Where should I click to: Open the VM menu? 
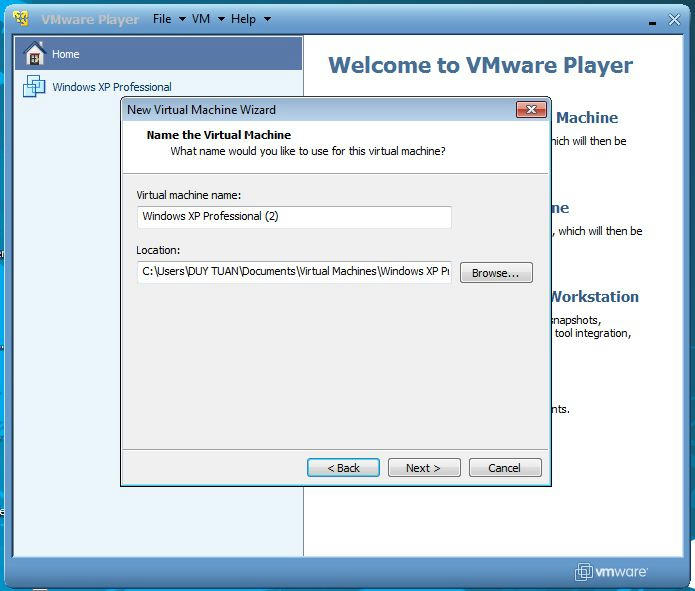(x=201, y=19)
